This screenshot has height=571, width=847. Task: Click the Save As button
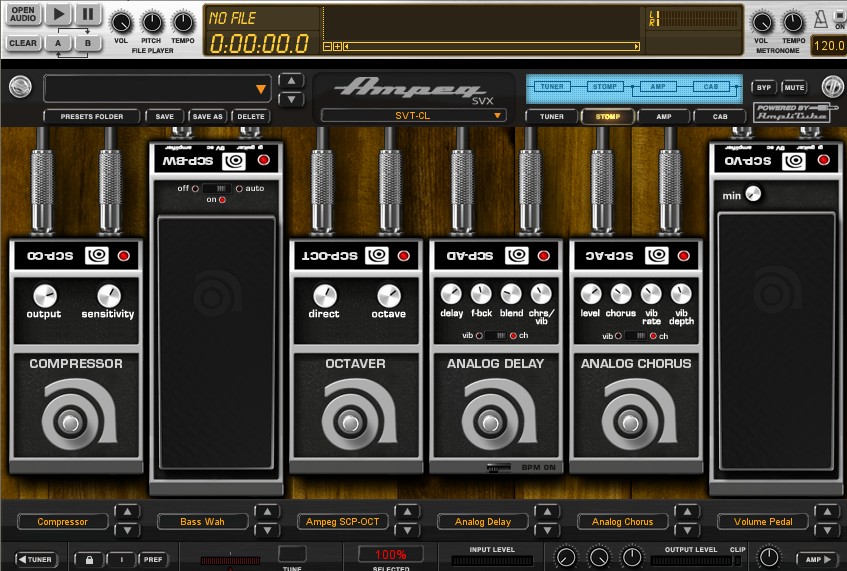coord(207,117)
